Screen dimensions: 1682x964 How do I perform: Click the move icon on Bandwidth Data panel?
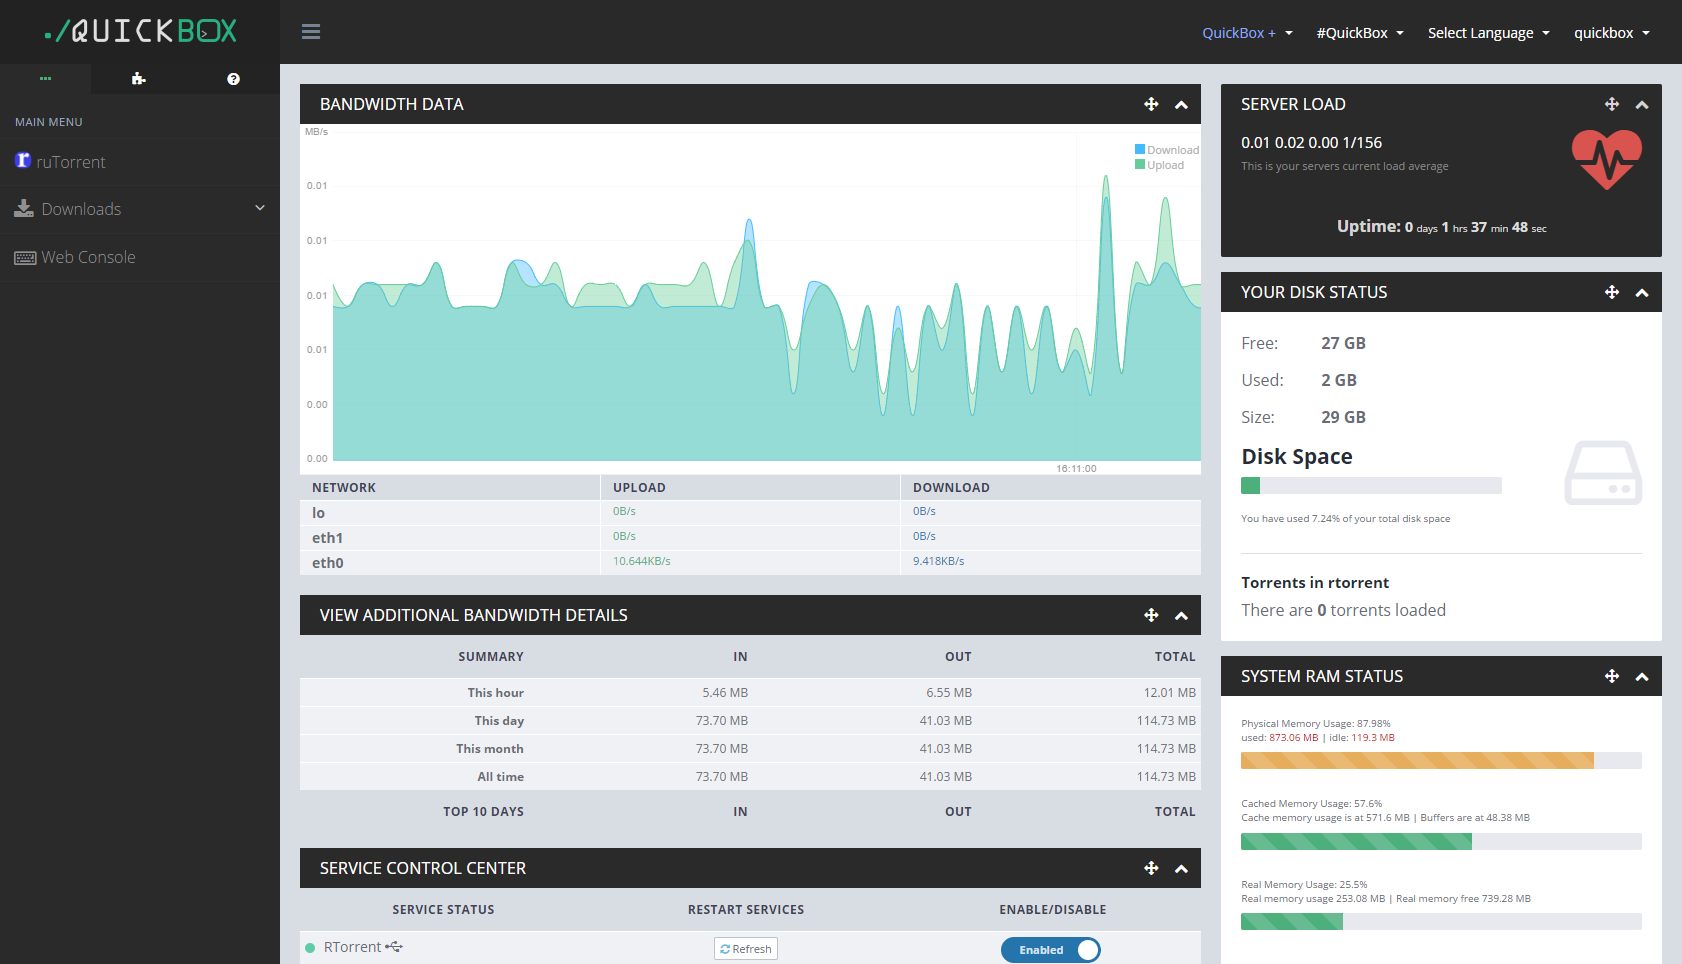tap(1151, 104)
